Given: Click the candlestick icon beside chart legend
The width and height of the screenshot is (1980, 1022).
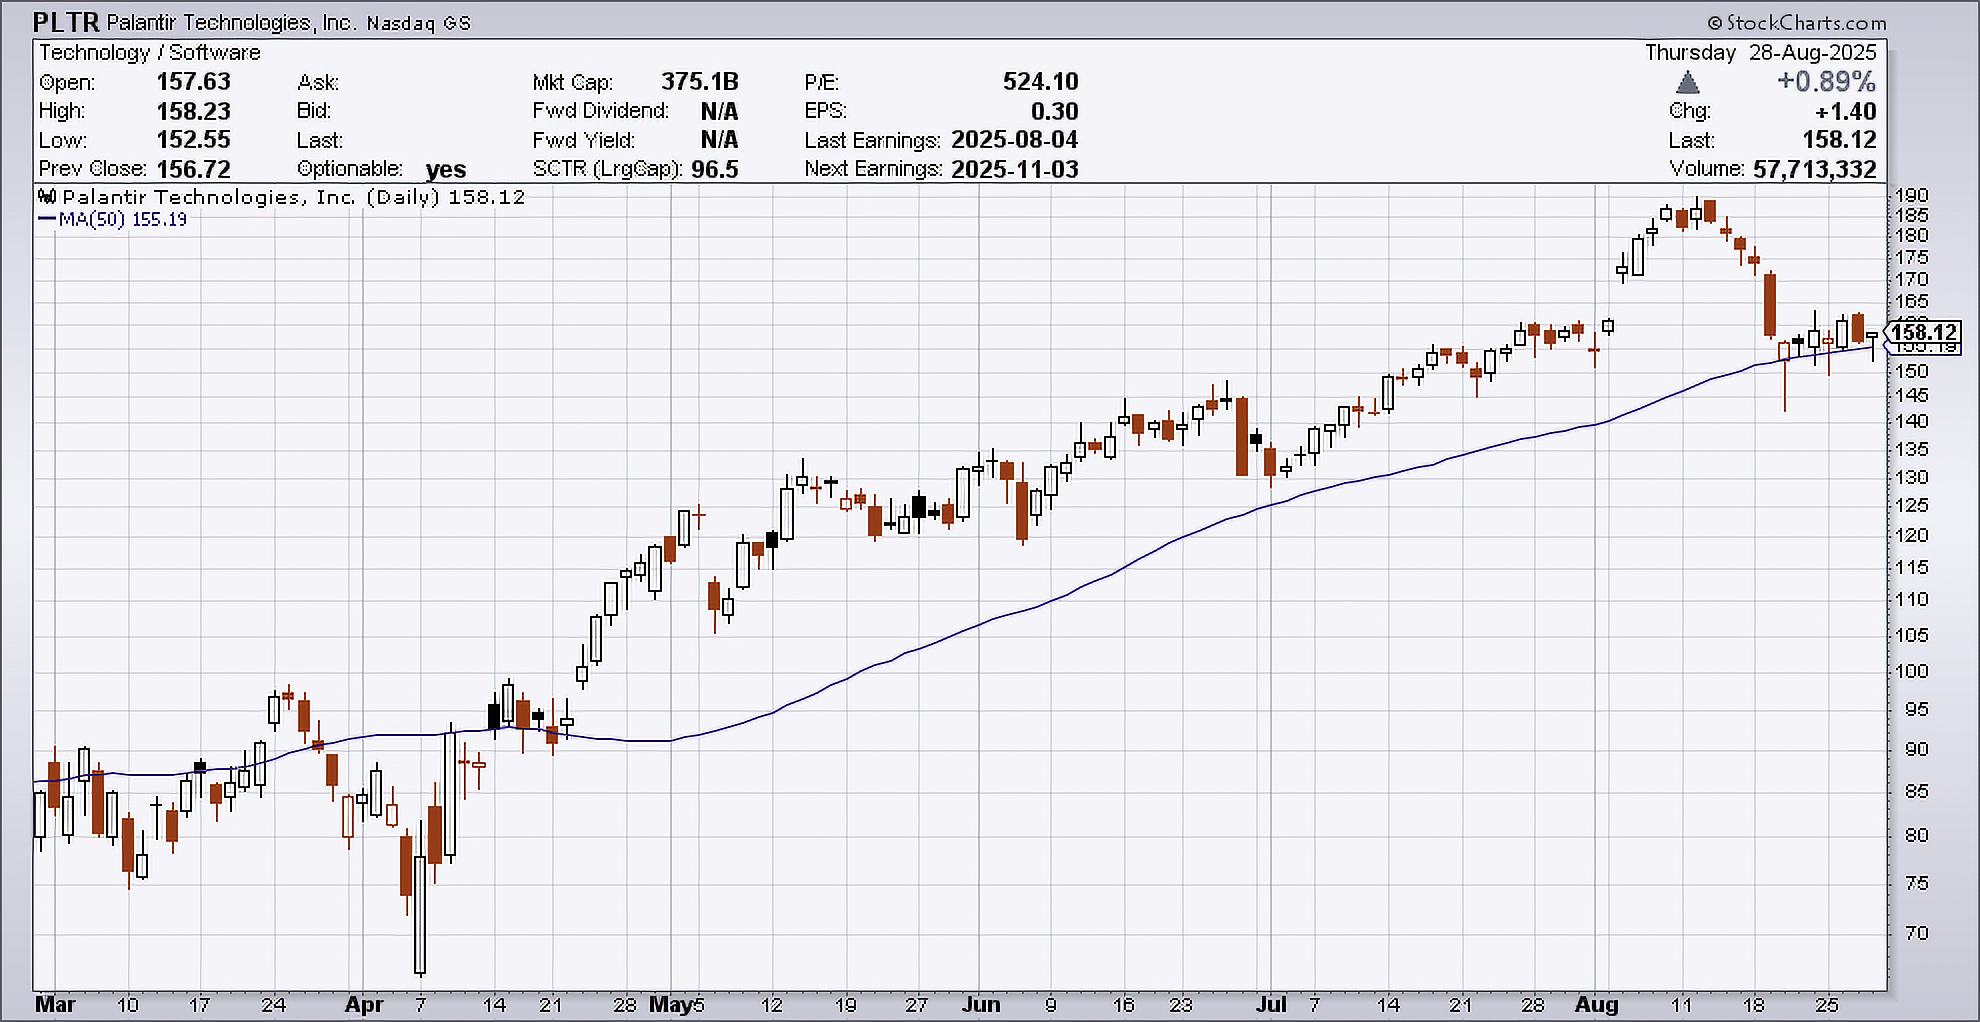Looking at the screenshot, I should pyautogui.click(x=47, y=197).
